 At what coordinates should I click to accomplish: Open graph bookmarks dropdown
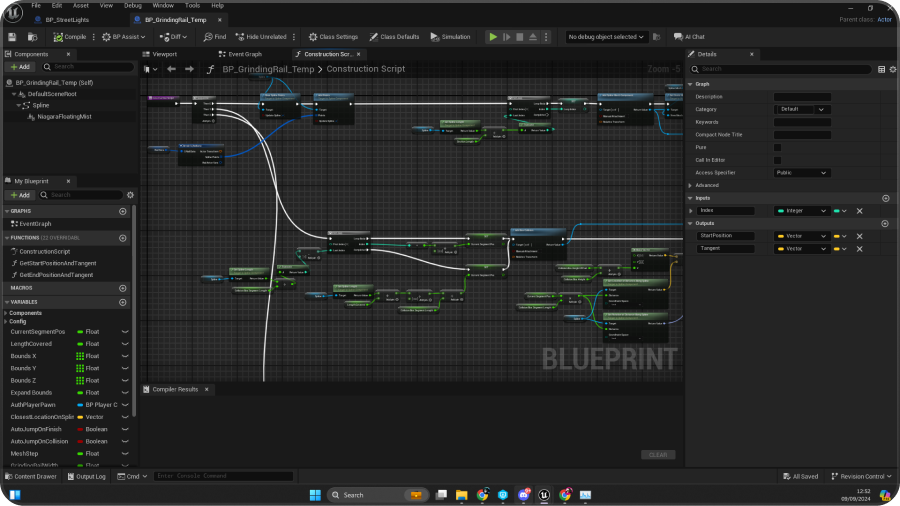151,69
